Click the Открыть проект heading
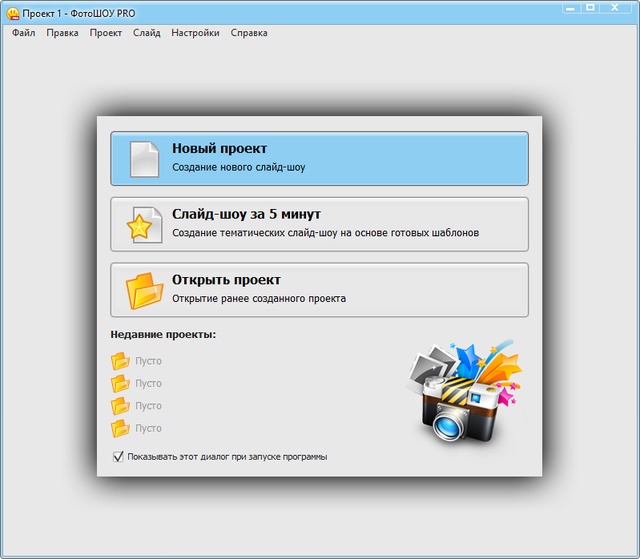This screenshot has height=559, width=640. click(226, 280)
